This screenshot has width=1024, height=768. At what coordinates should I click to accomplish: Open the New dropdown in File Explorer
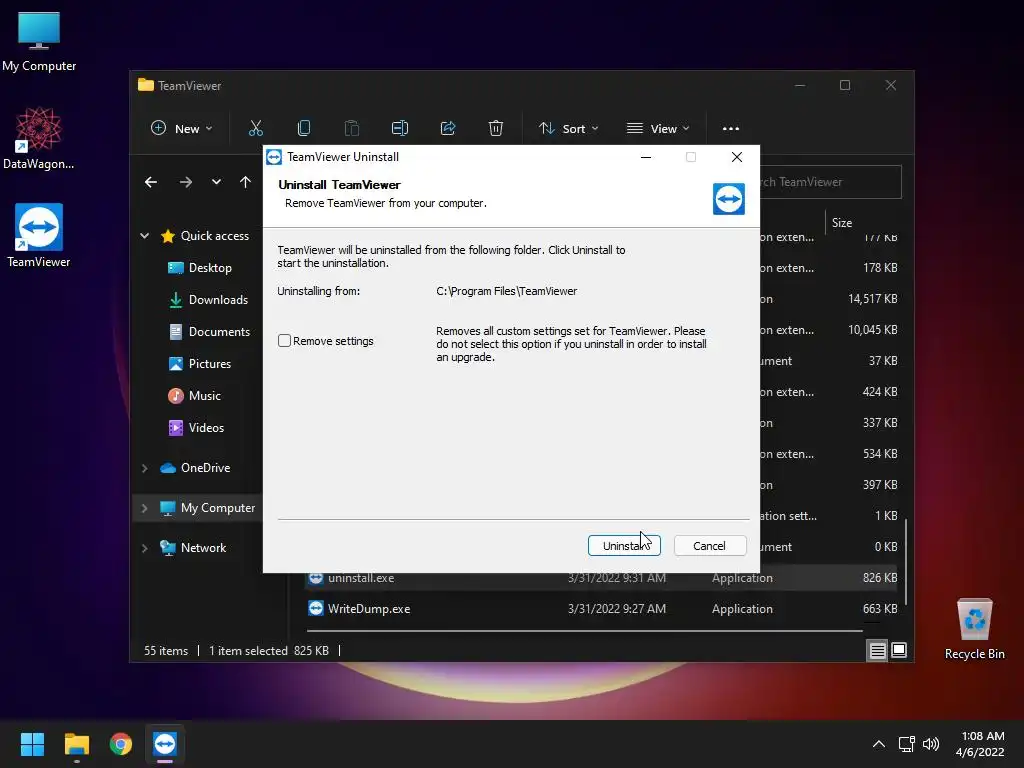tap(181, 128)
